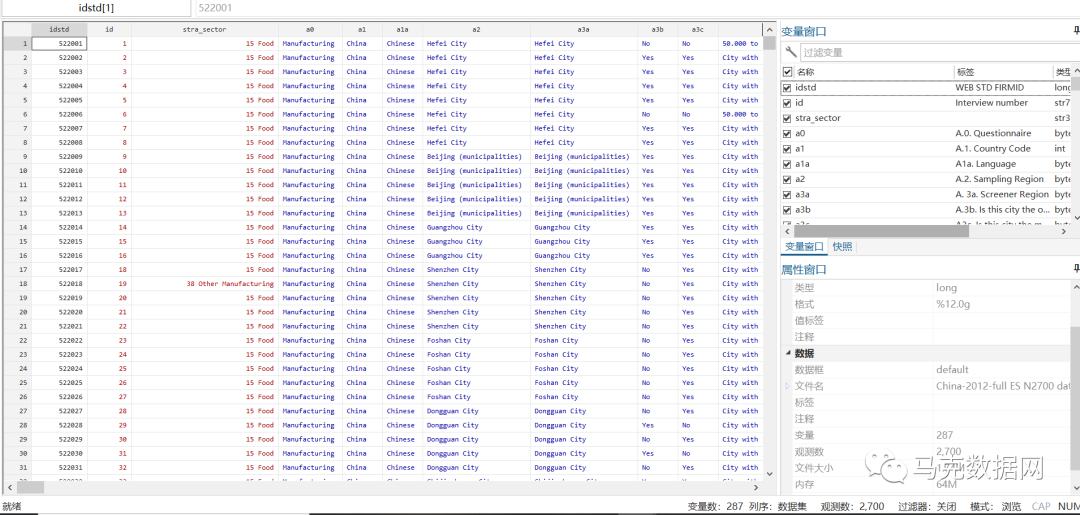Uncheck the id variable checkbox
The width and height of the screenshot is (1080, 515).
pos(787,103)
